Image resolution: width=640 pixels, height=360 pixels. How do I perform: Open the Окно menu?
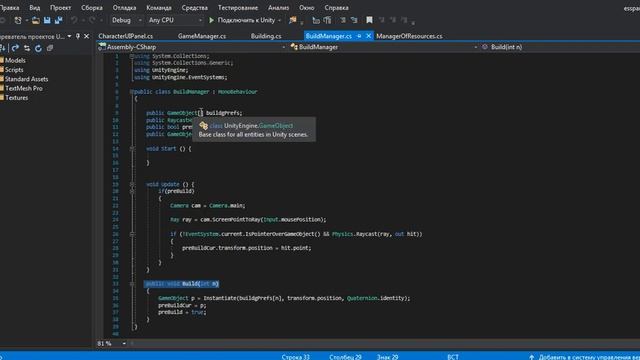[307, 8]
